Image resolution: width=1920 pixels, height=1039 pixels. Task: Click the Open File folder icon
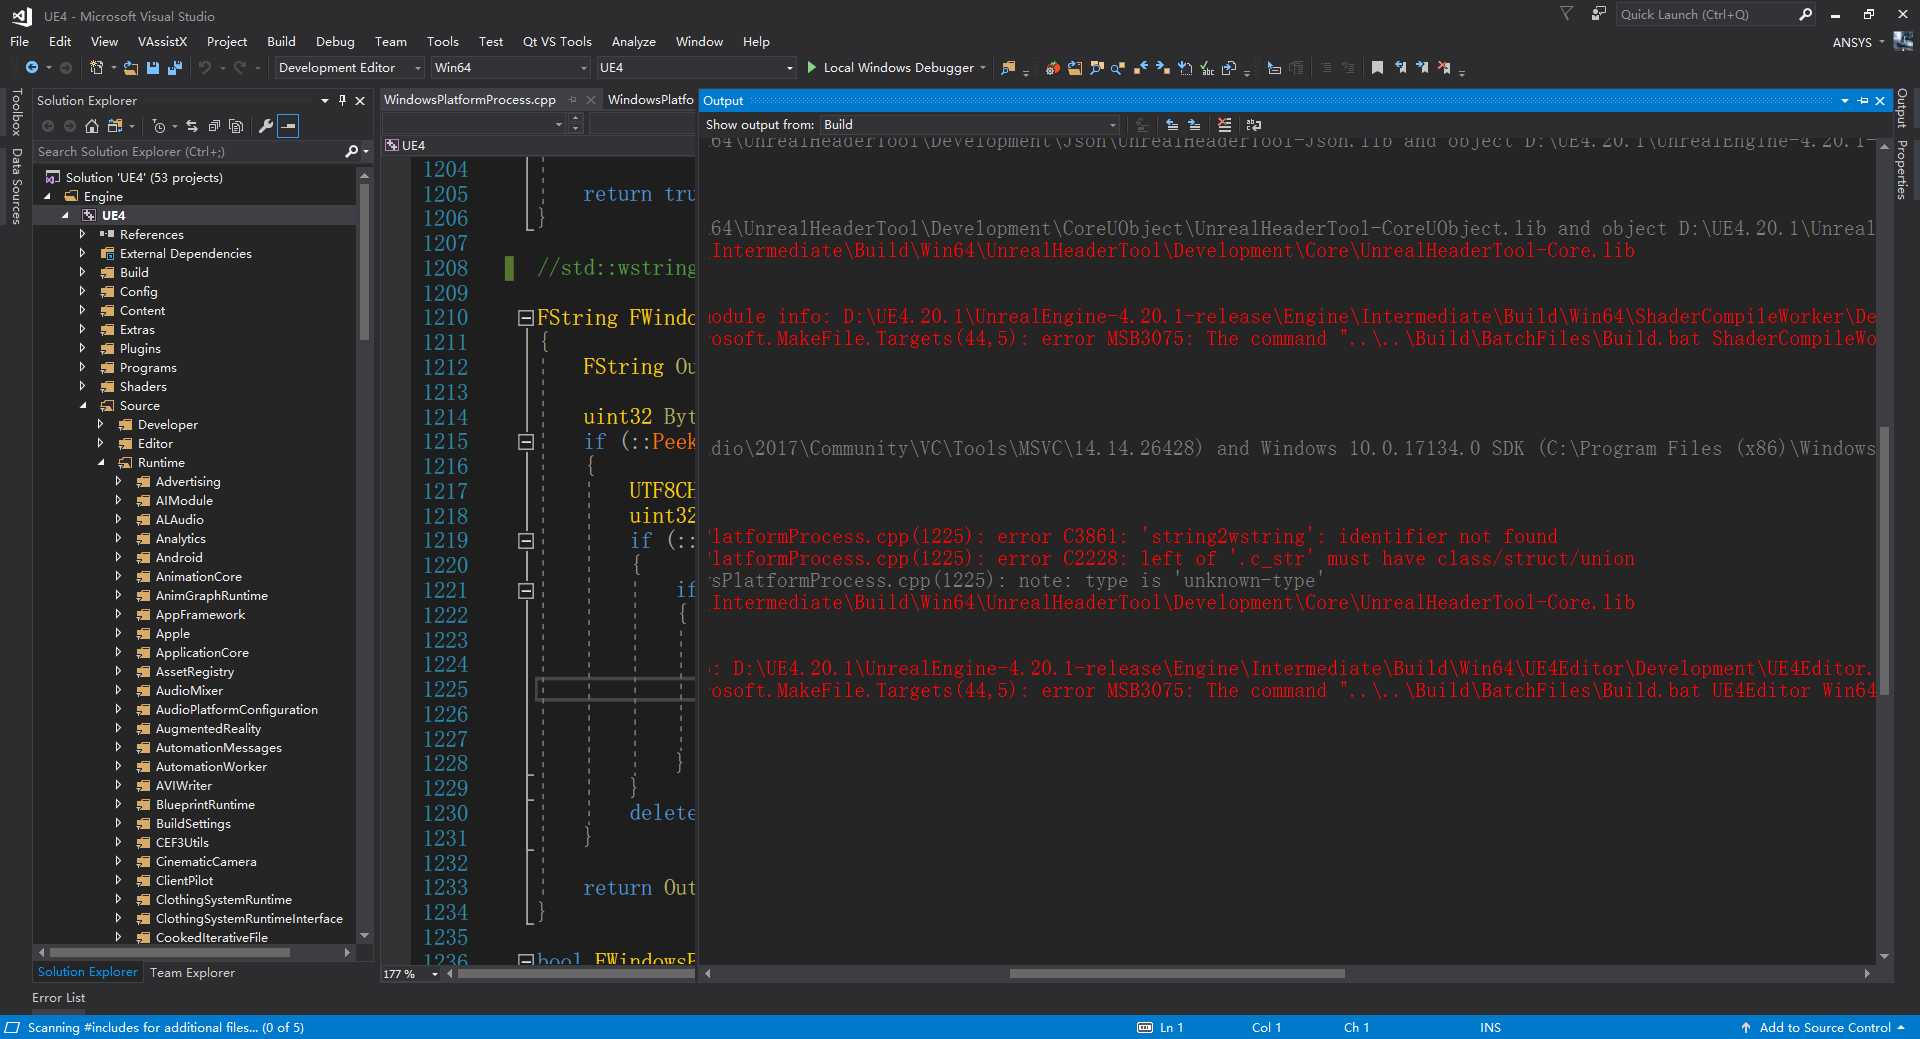(x=131, y=68)
